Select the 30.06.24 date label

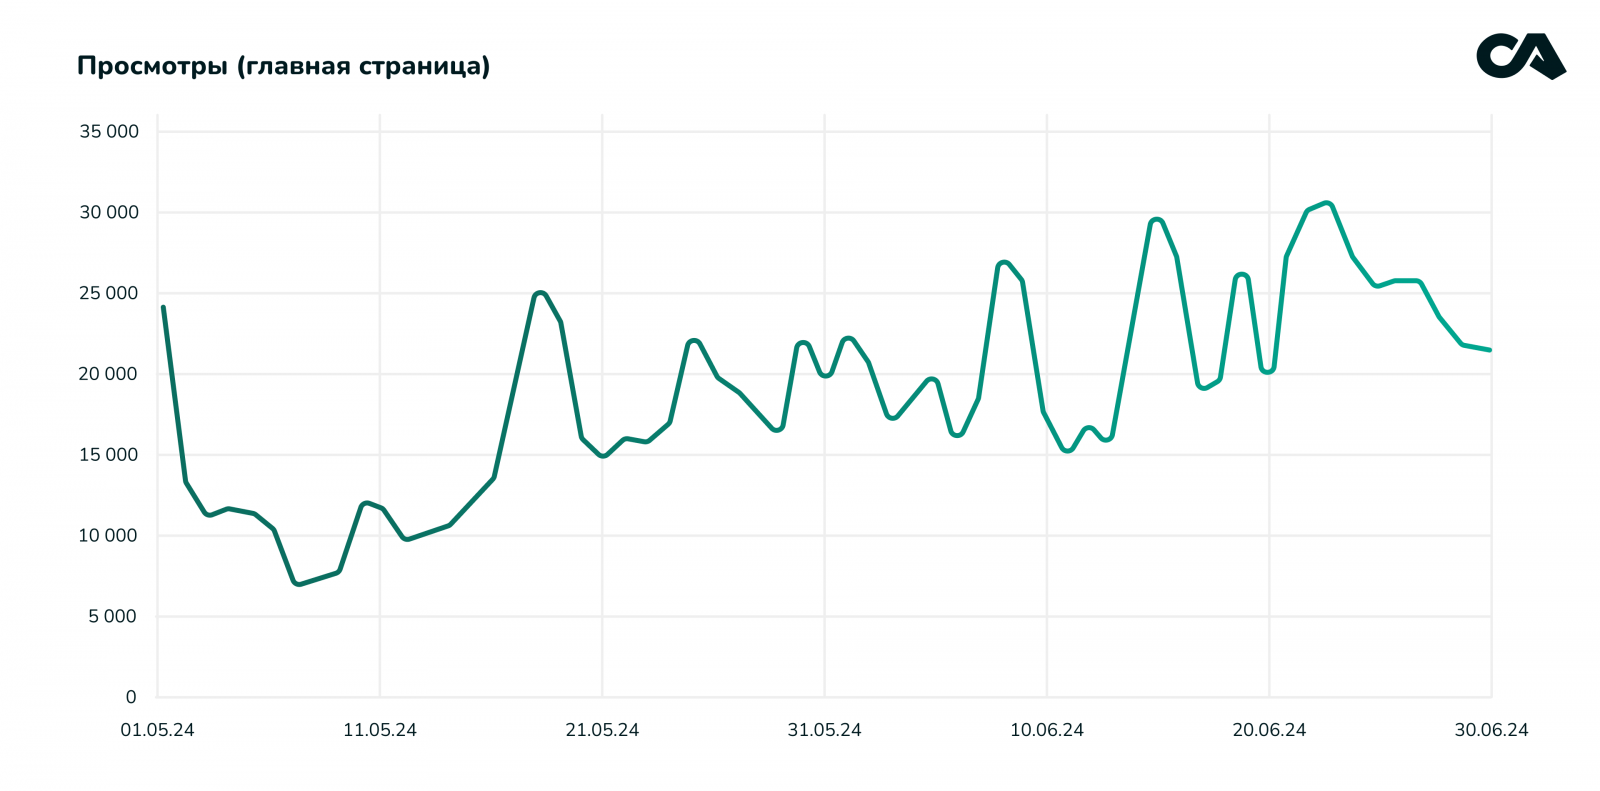pos(1491,730)
